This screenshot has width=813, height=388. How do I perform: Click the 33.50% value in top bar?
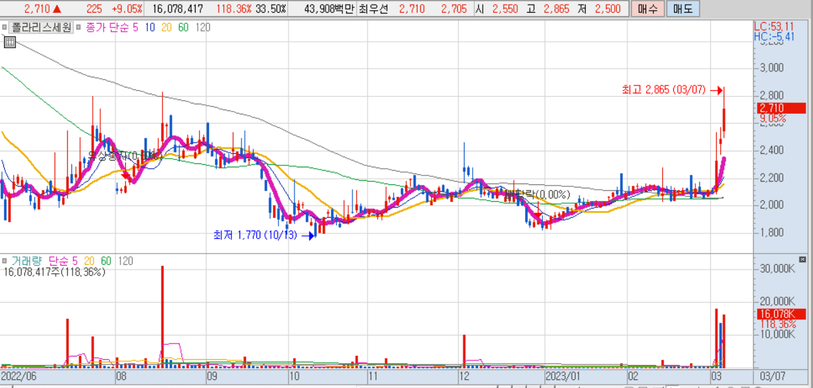click(x=271, y=9)
